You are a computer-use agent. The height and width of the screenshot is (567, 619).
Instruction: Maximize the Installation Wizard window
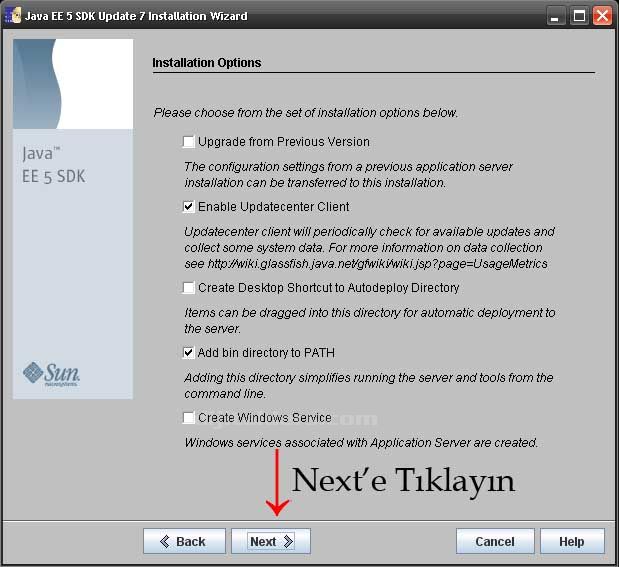579,16
